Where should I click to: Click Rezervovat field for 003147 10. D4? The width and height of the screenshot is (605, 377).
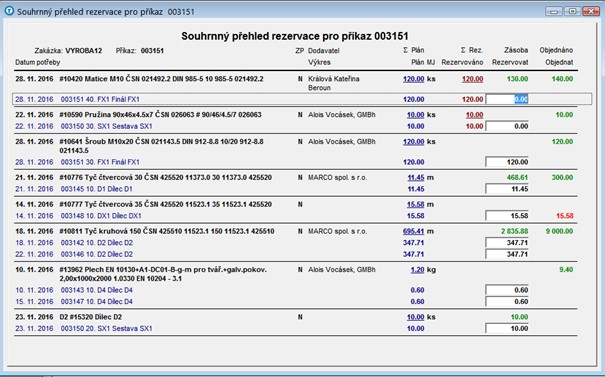click(x=507, y=301)
